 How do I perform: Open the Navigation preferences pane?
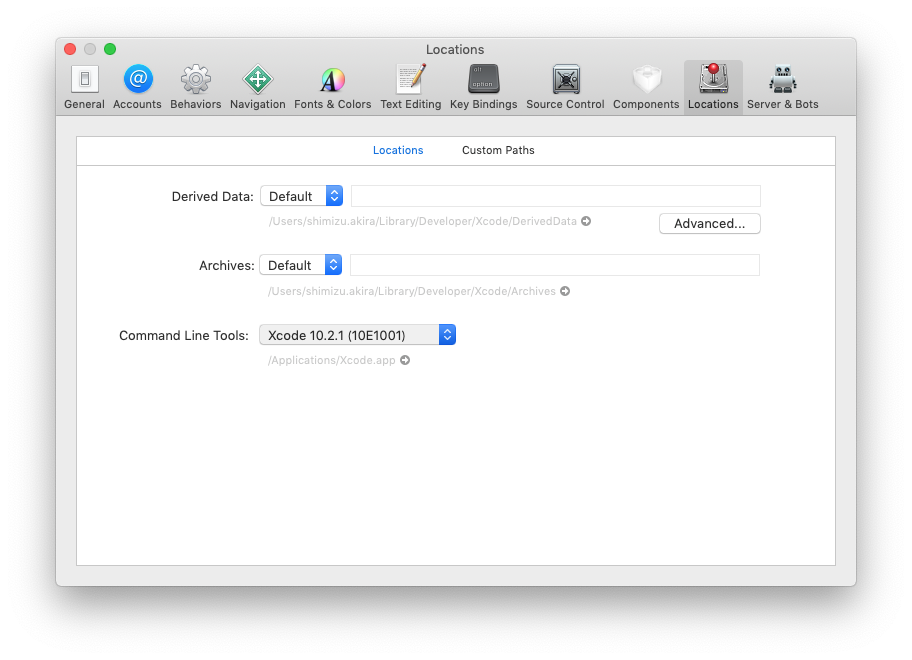[x=258, y=87]
